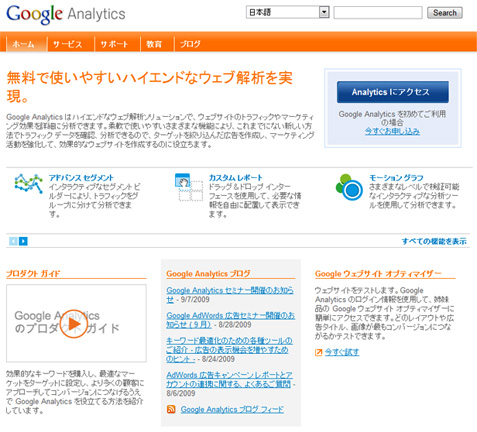
Task: Click the next features arrow
Action: [23, 241]
